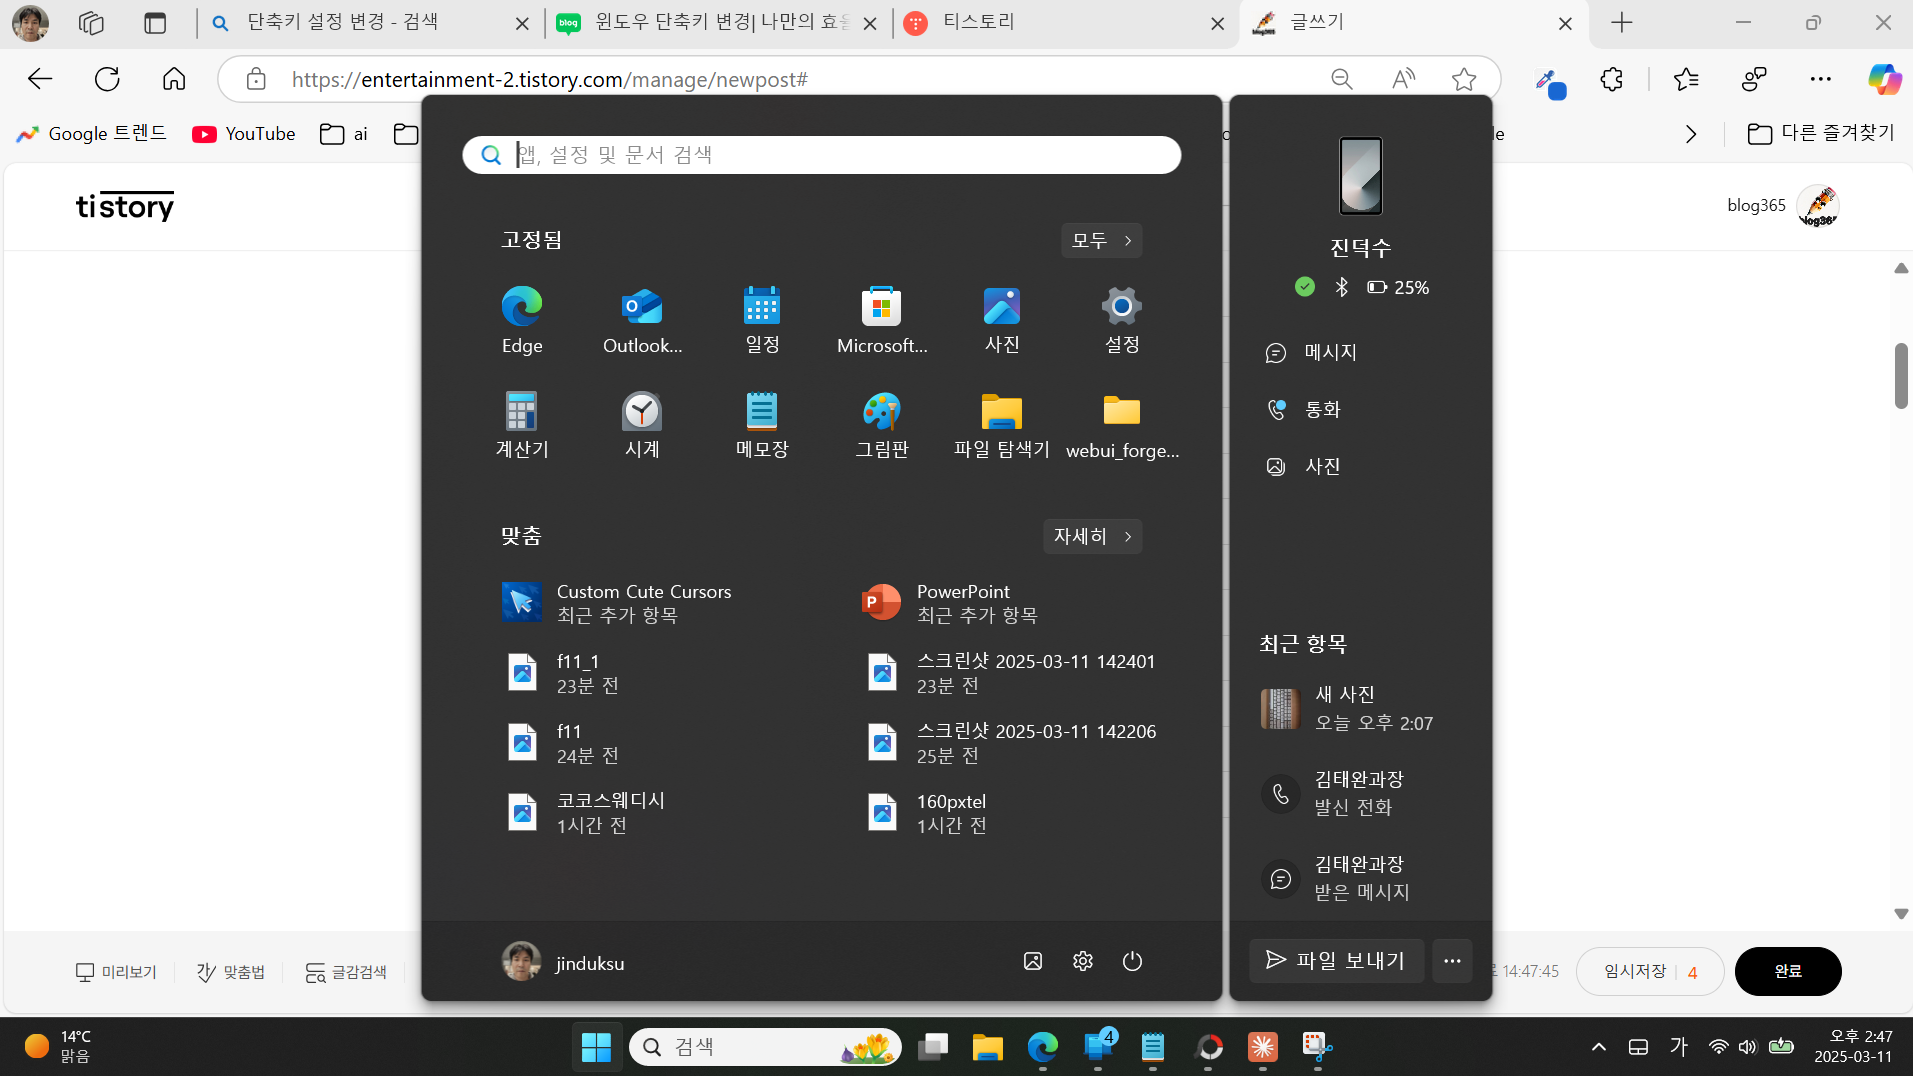This screenshot has height=1076, width=1913.
Task: Expand 모두 to show all pinned apps
Action: coord(1100,240)
